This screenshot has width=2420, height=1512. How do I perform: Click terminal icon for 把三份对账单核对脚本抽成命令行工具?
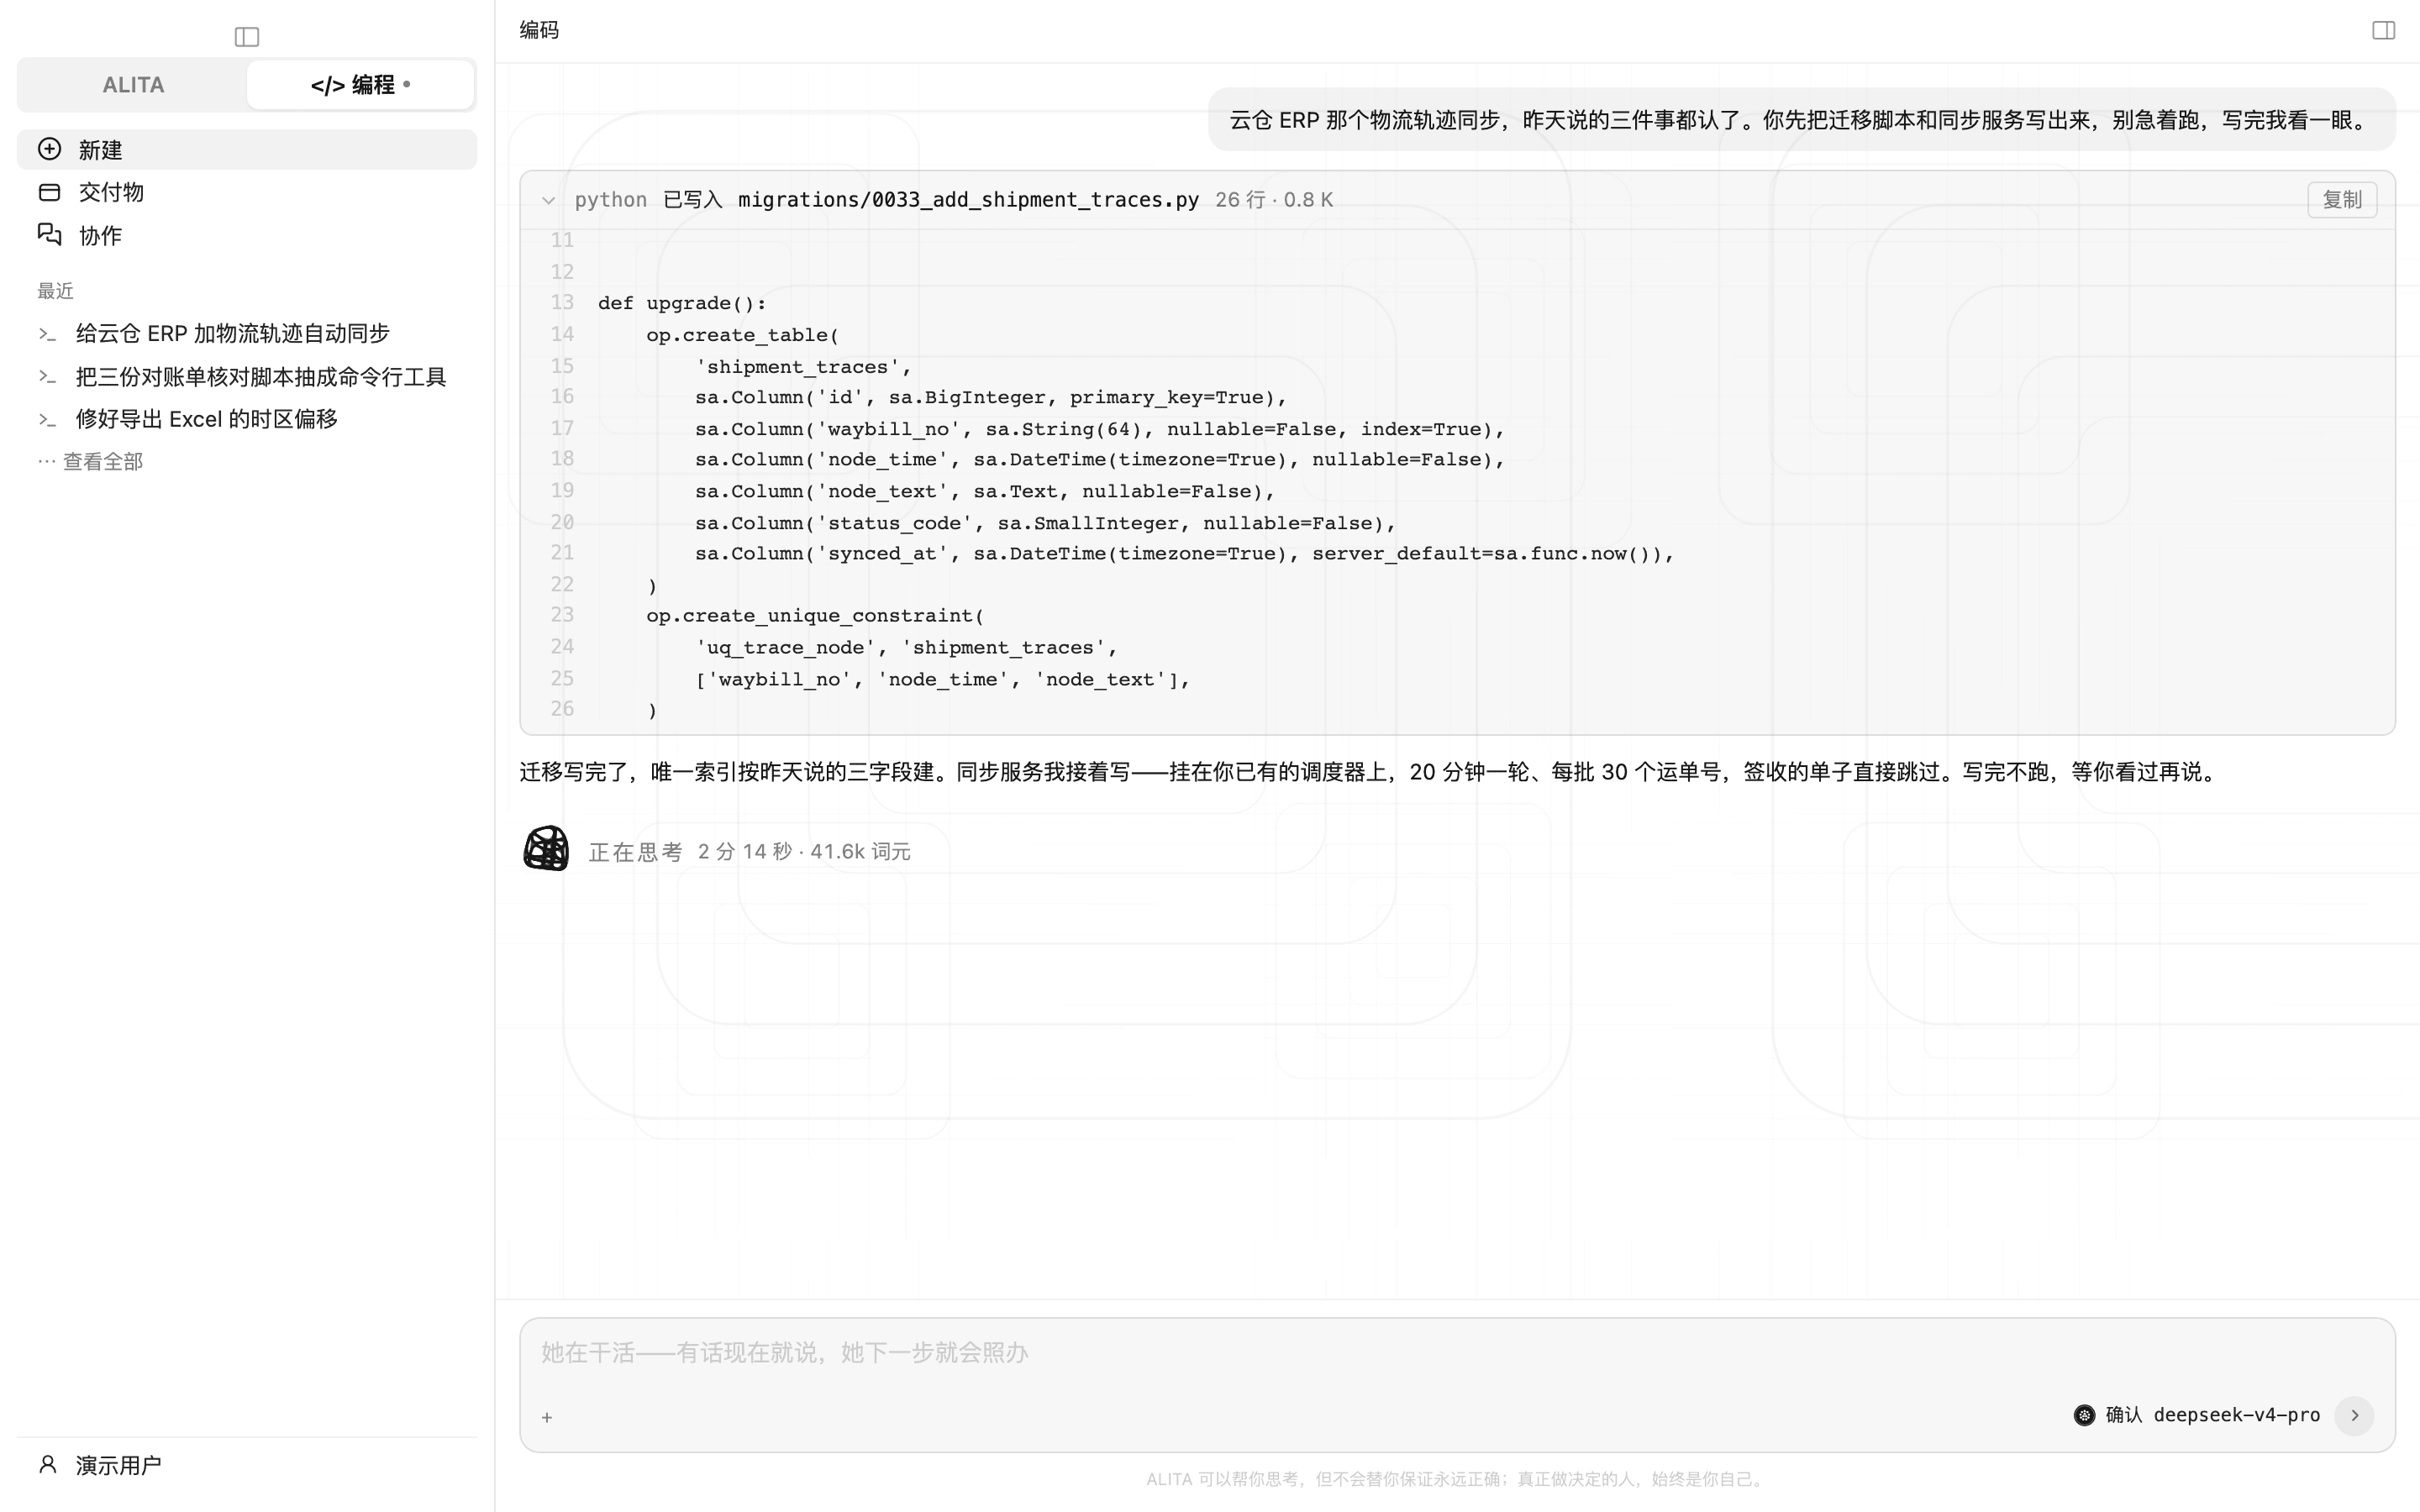[x=47, y=377]
